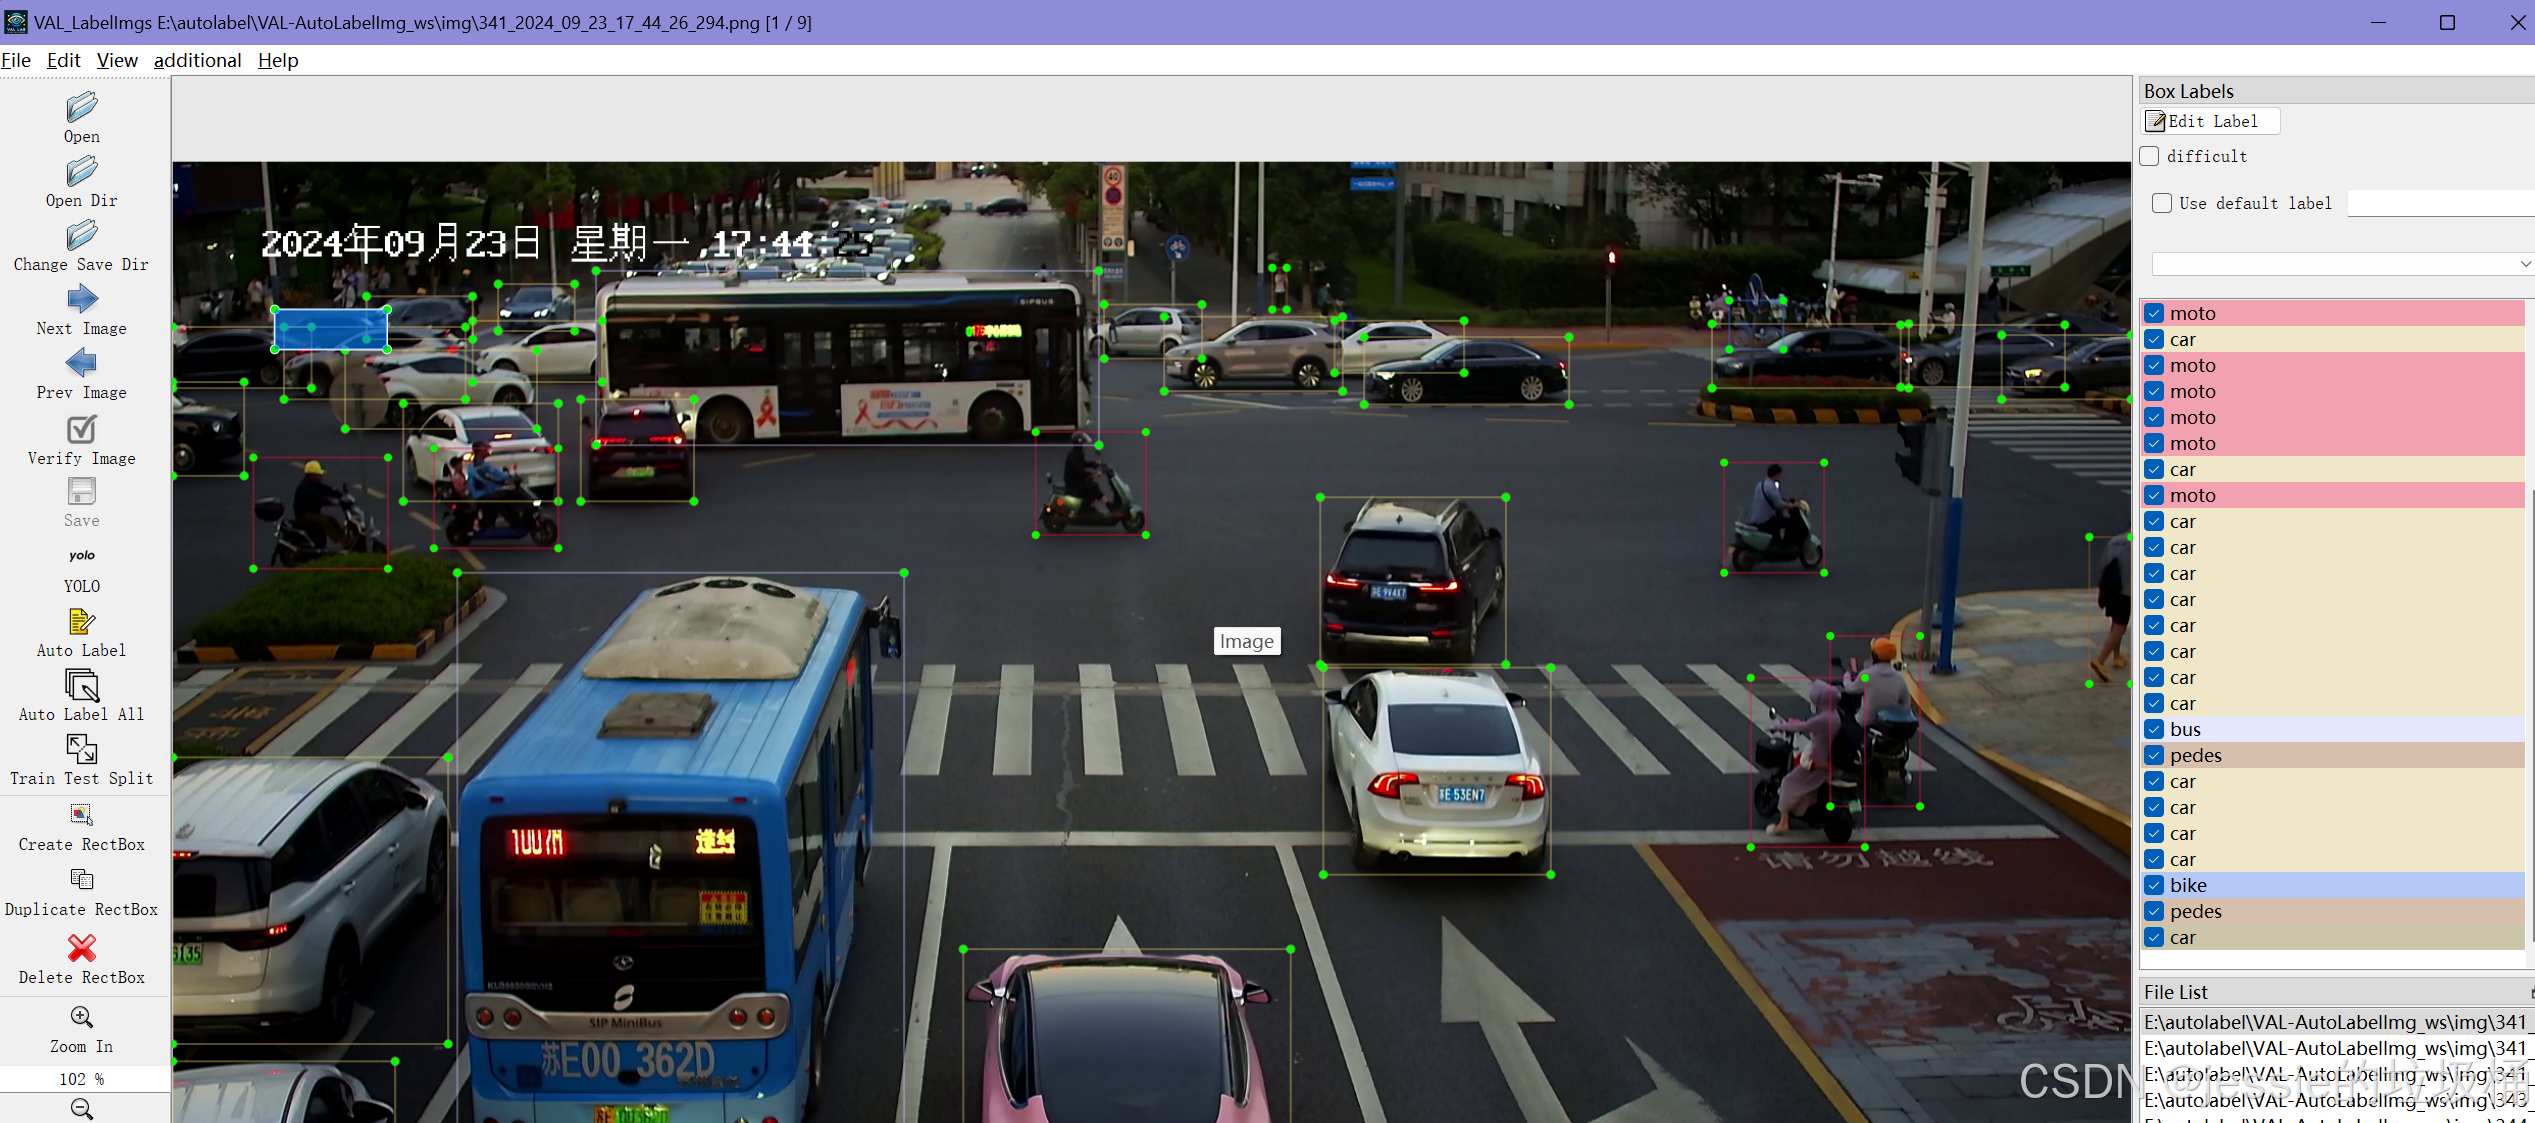Go back with Prev Image arrow
This screenshot has width=2535, height=1123.
point(82,363)
